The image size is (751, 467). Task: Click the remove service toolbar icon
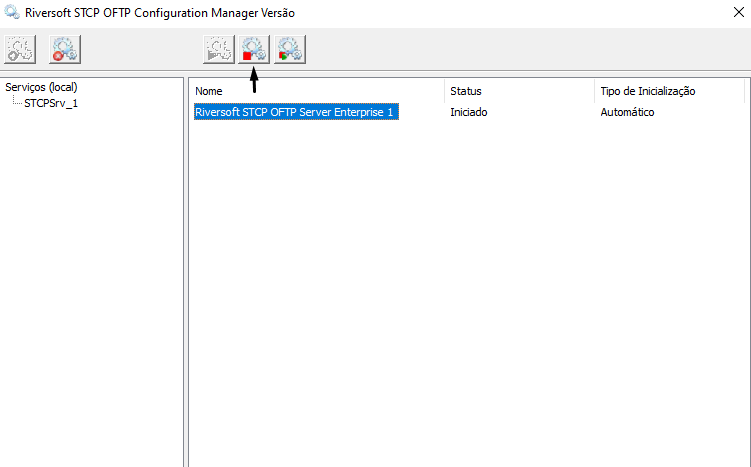pyautogui.click(x=65, y=49)
